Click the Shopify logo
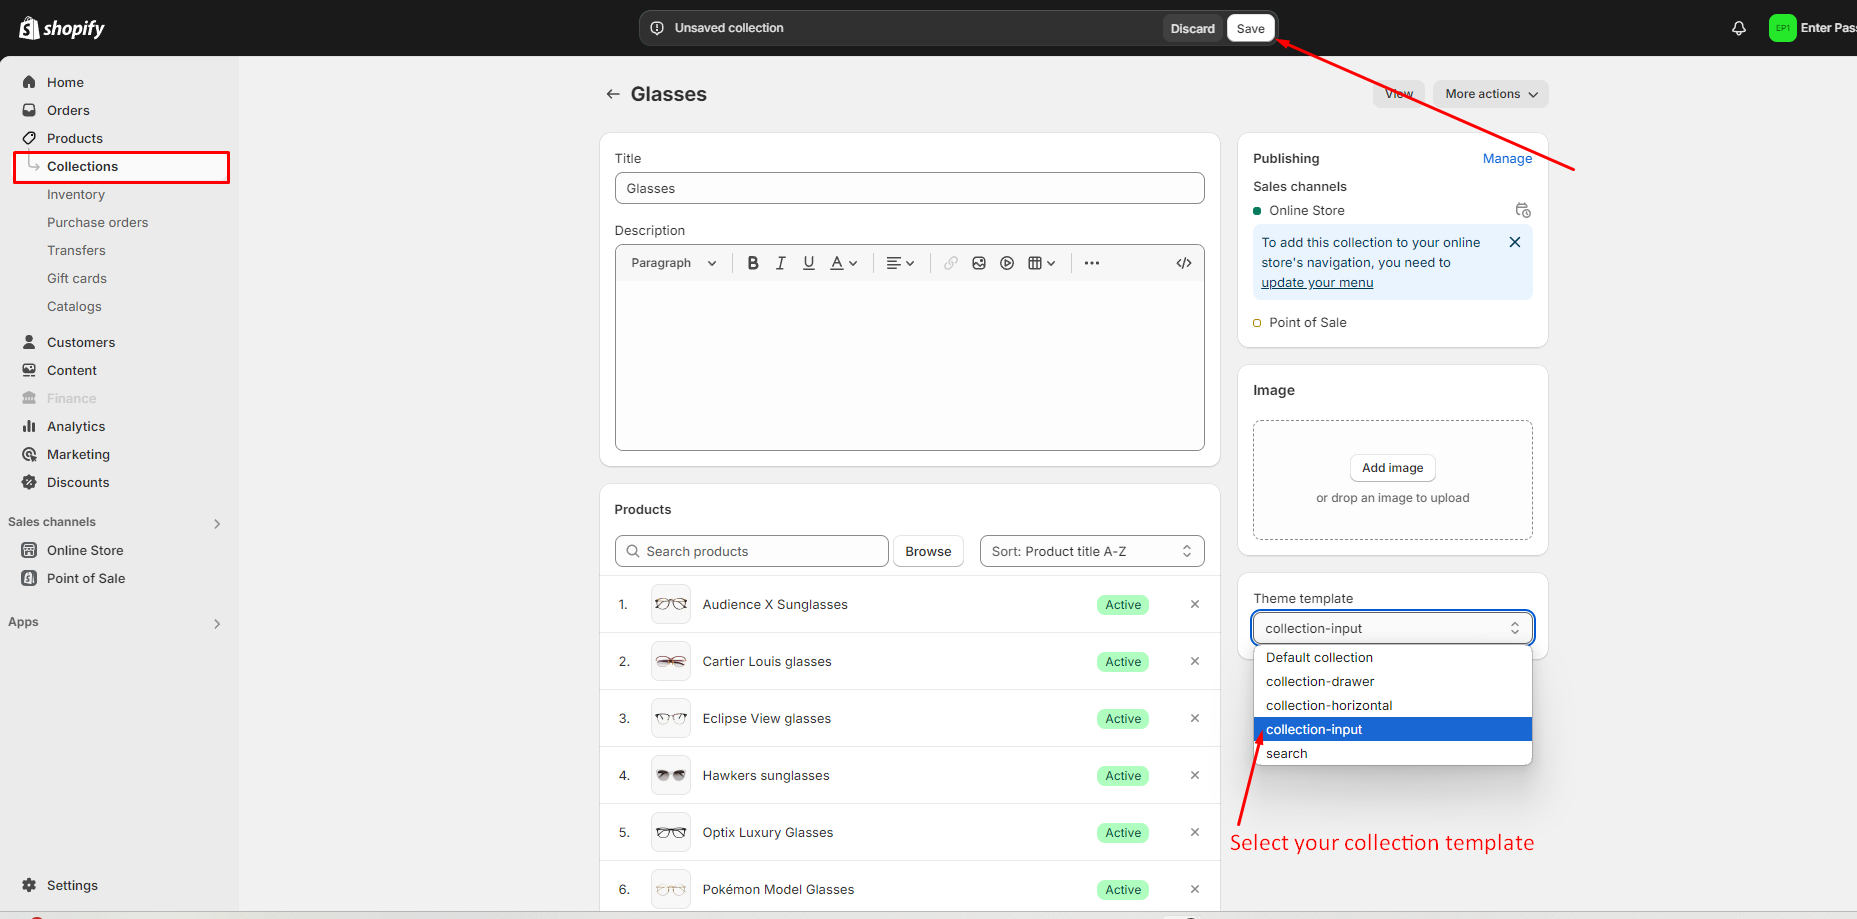Image resolution: width=1857 pixels, height=919 pixels. point(62,28)
